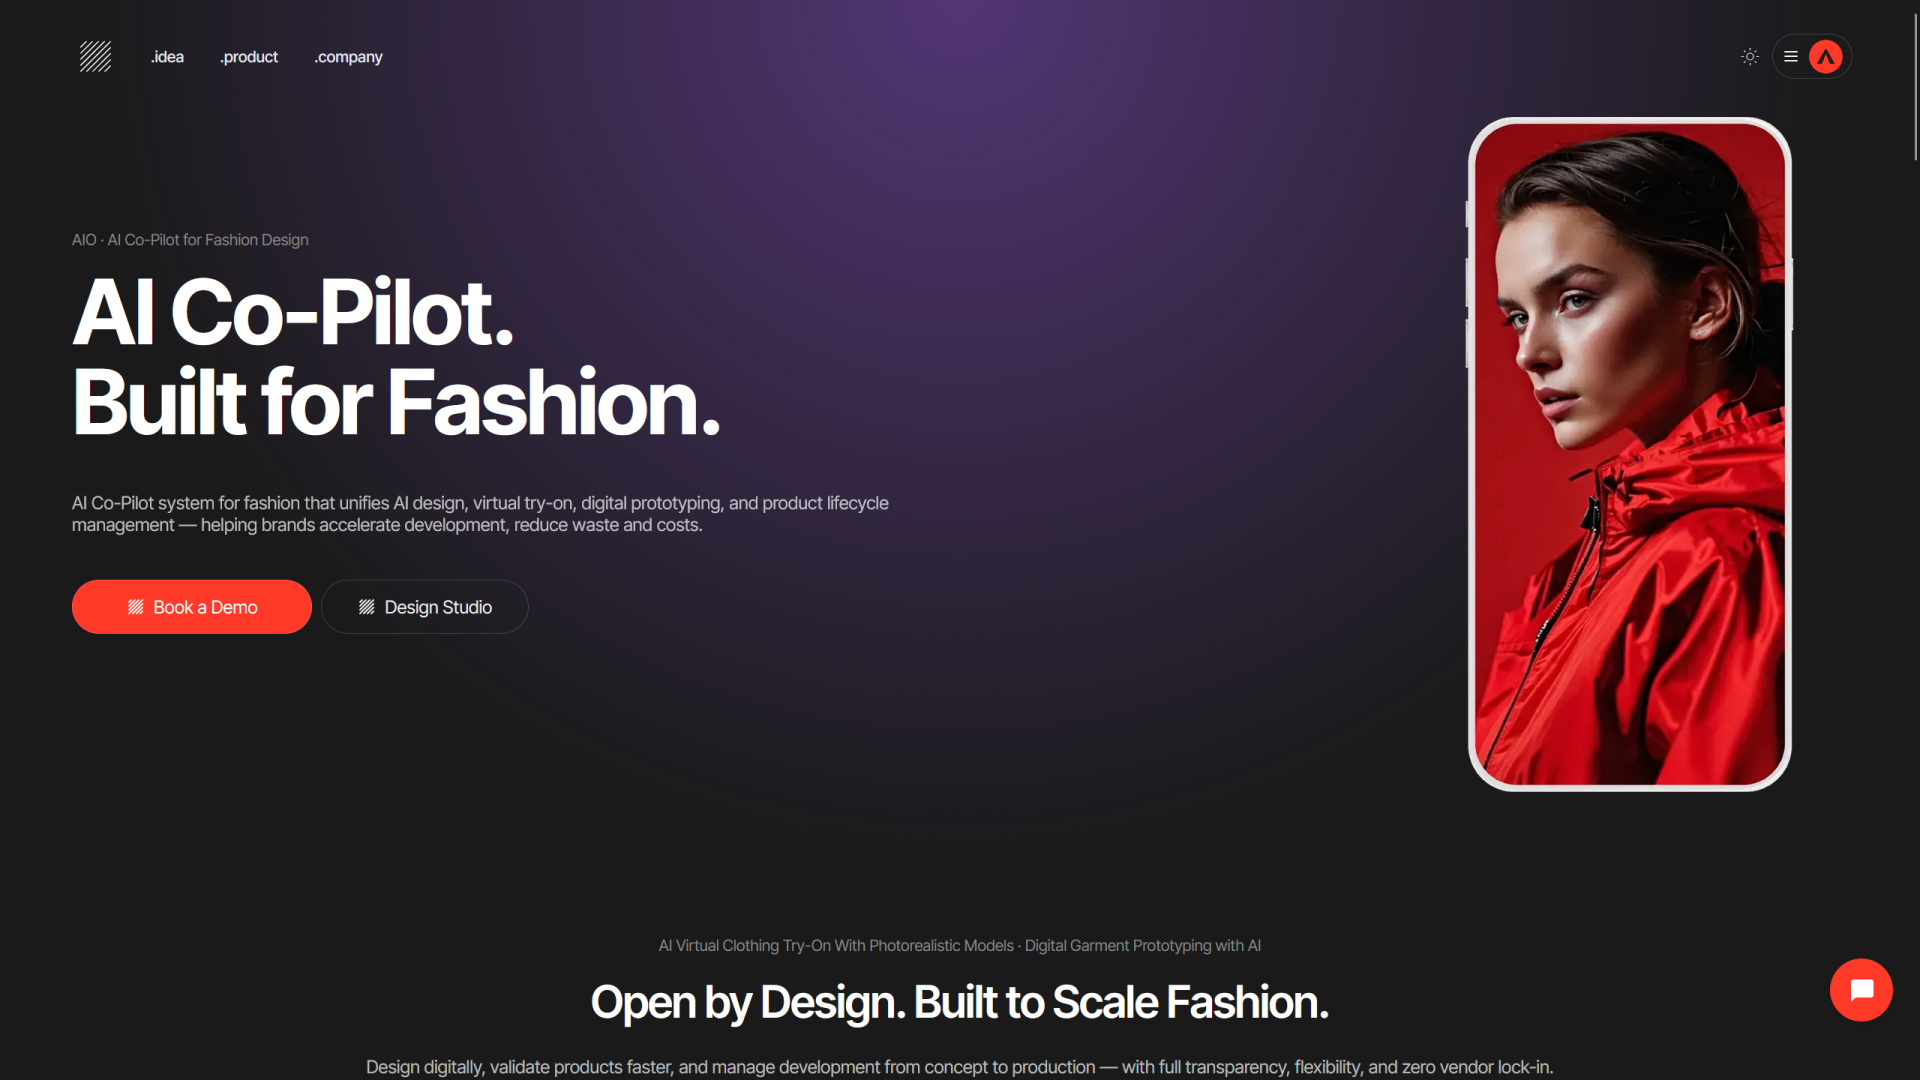Open the hamburger menu icon

(1791, 56)
